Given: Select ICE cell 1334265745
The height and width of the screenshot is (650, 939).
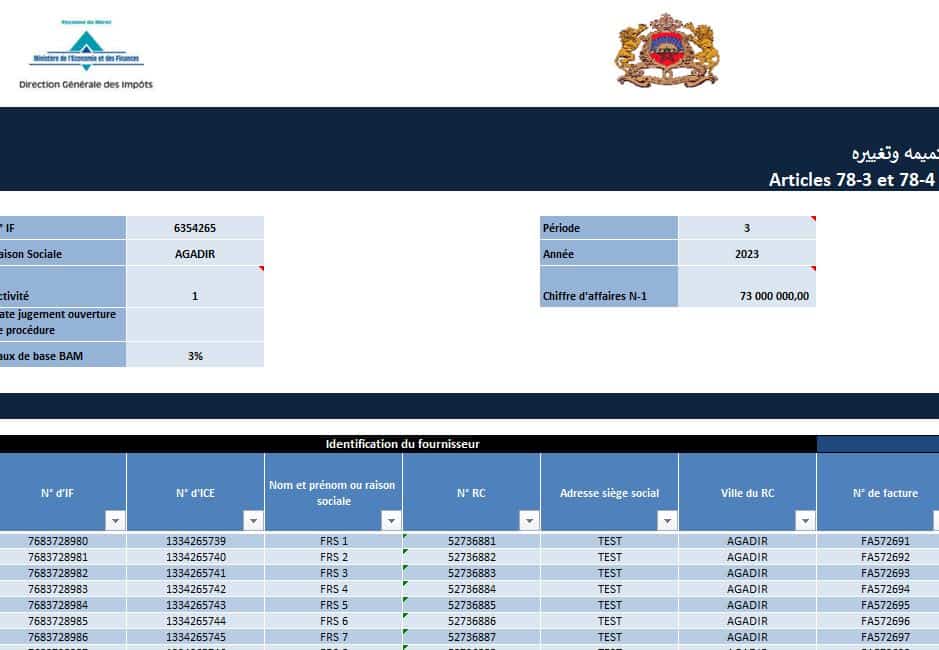Looking at the screenshot, I should [x=195, y=637].
